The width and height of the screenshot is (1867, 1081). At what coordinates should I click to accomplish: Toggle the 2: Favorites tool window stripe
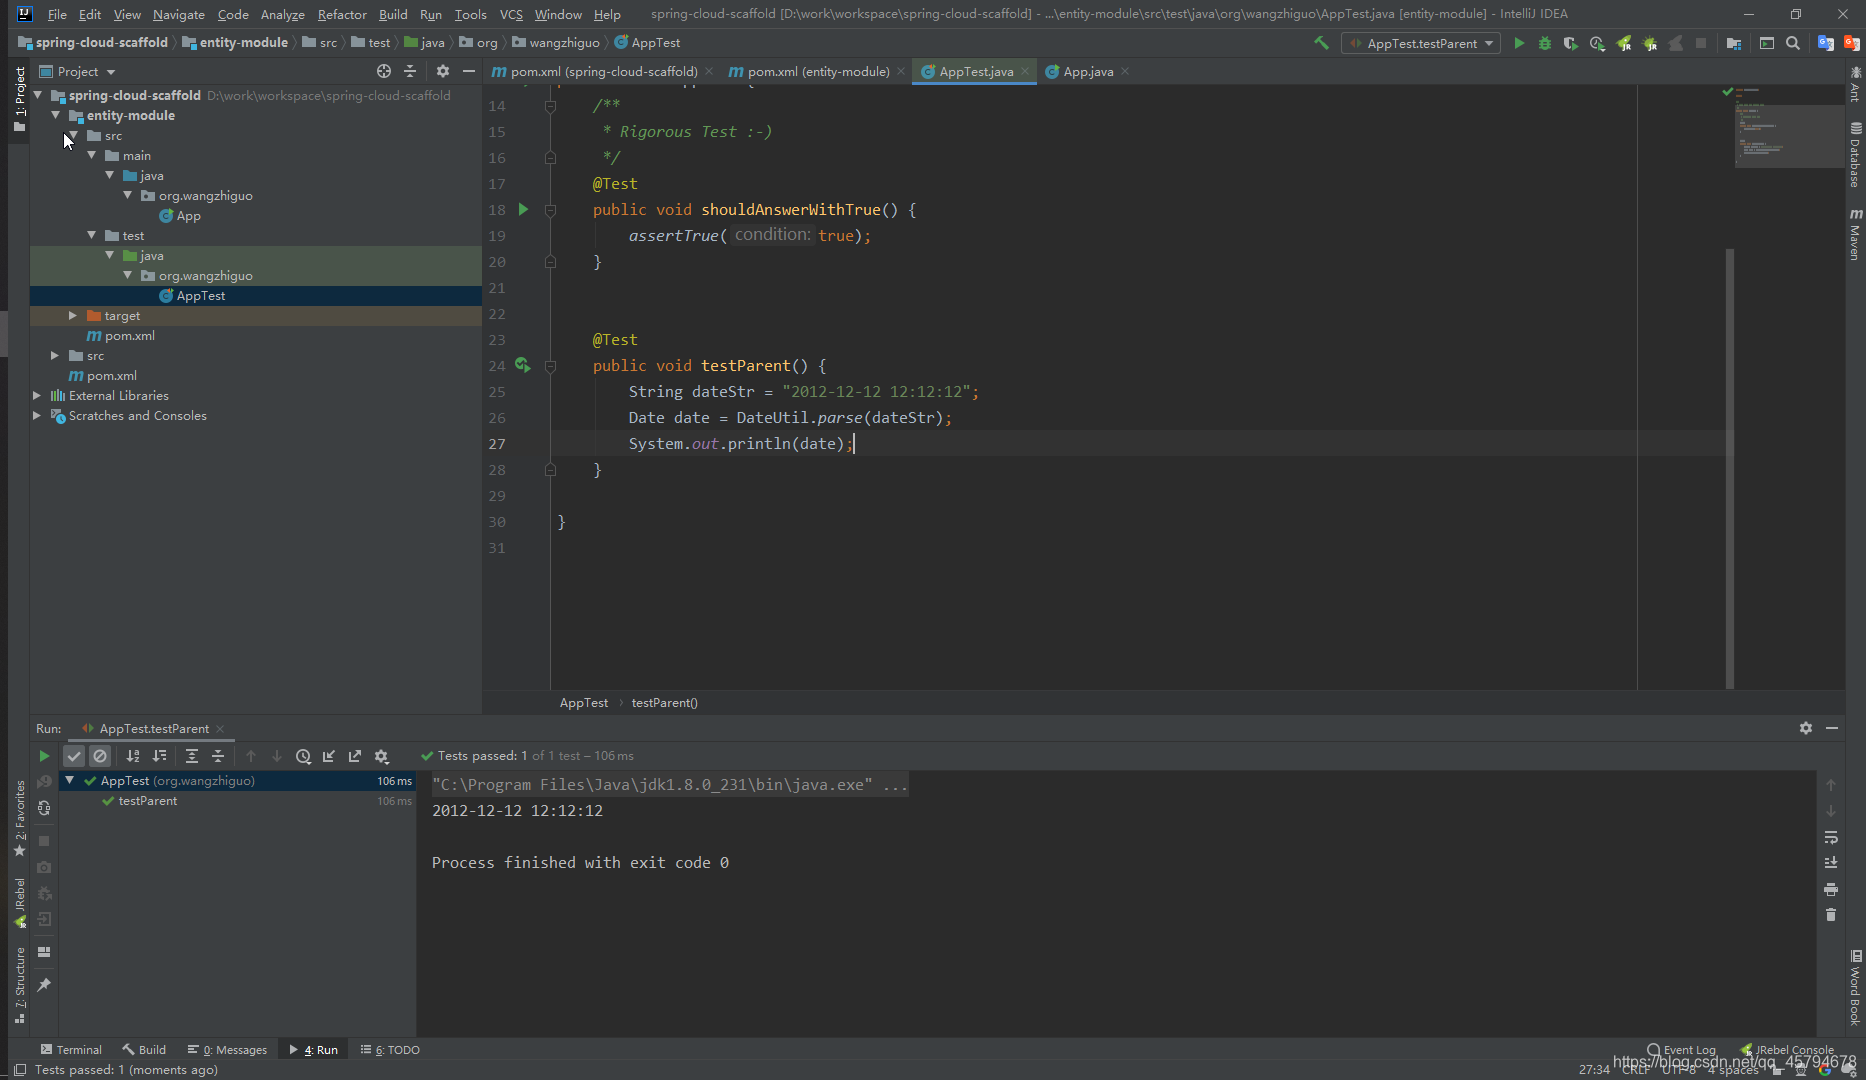pyautogui.click(x=19, y=818)
